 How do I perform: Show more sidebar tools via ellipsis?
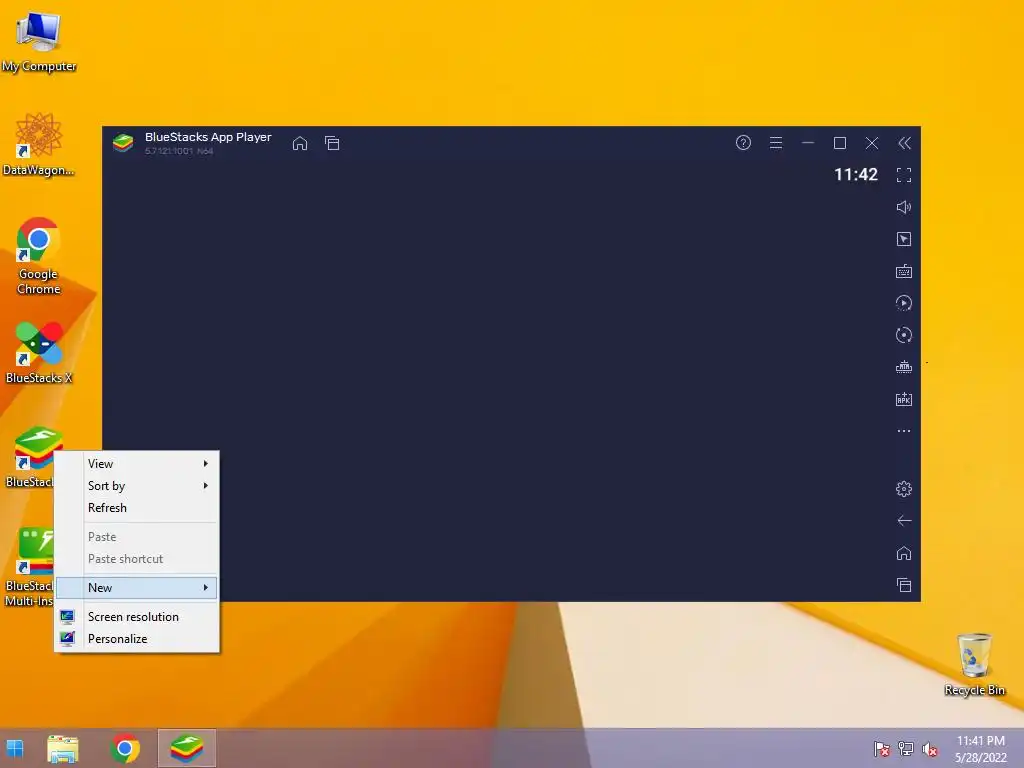[x=904, y=431]
